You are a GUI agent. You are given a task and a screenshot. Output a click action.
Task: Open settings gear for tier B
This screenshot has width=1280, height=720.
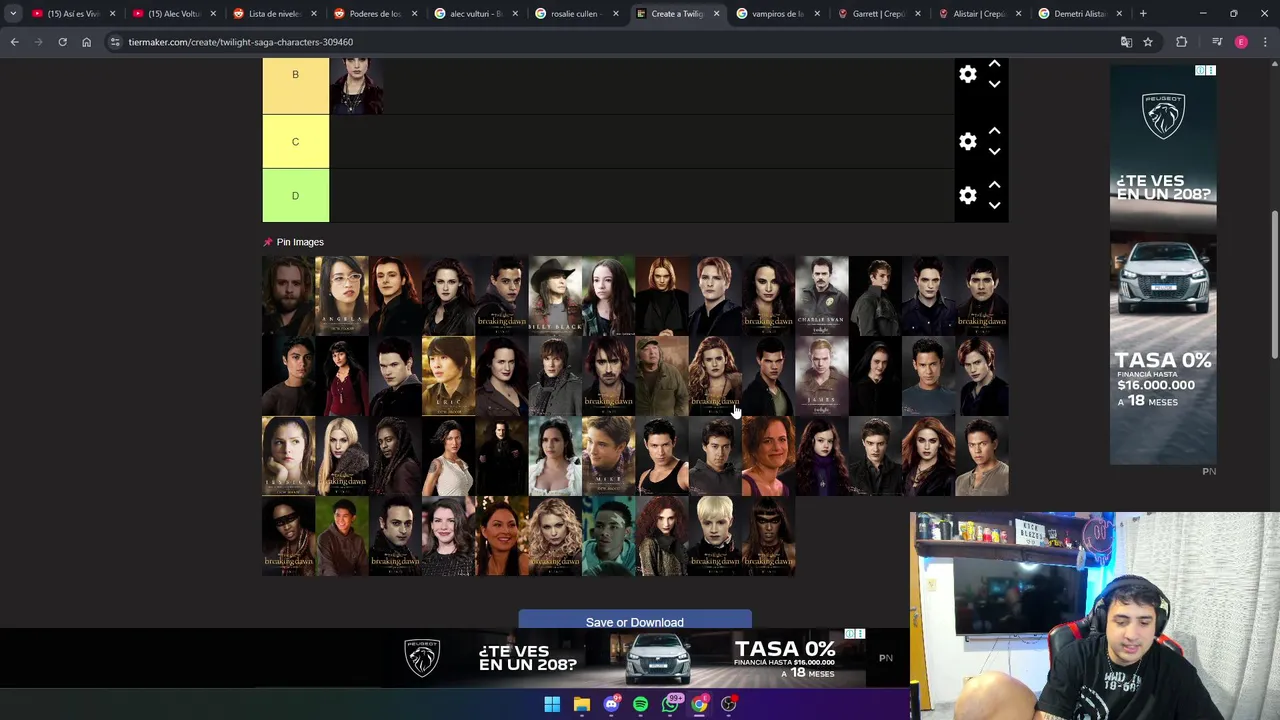(967, 74)
